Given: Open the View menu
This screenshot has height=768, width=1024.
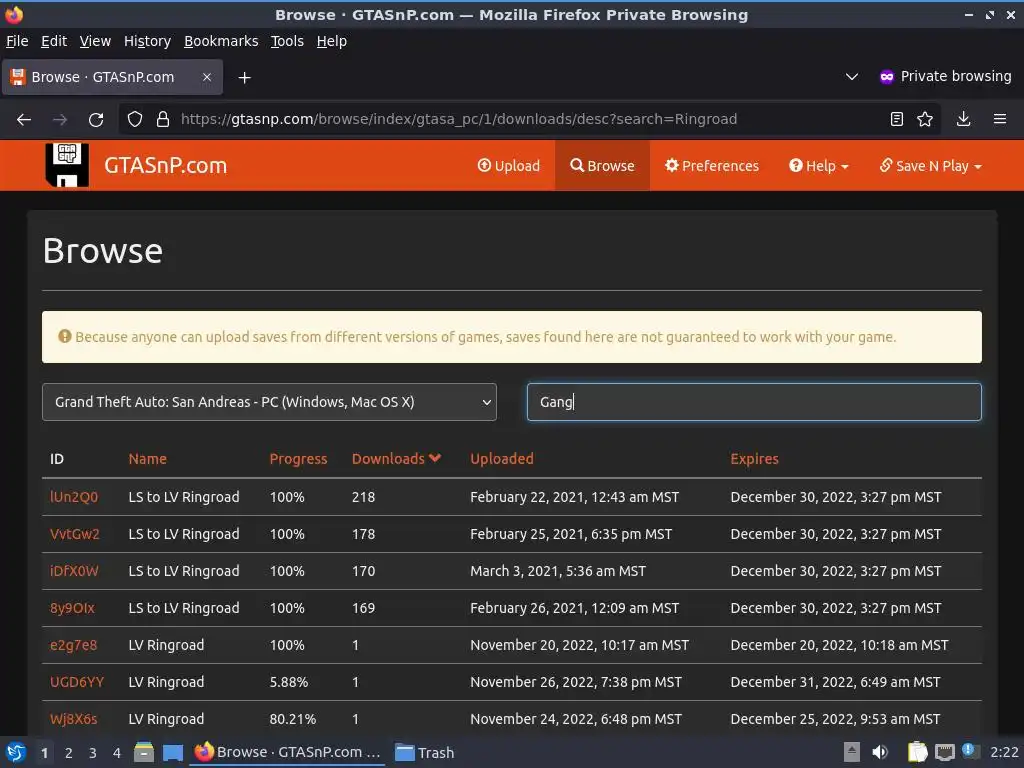Looking at the screenshot, I should point(95,41).
